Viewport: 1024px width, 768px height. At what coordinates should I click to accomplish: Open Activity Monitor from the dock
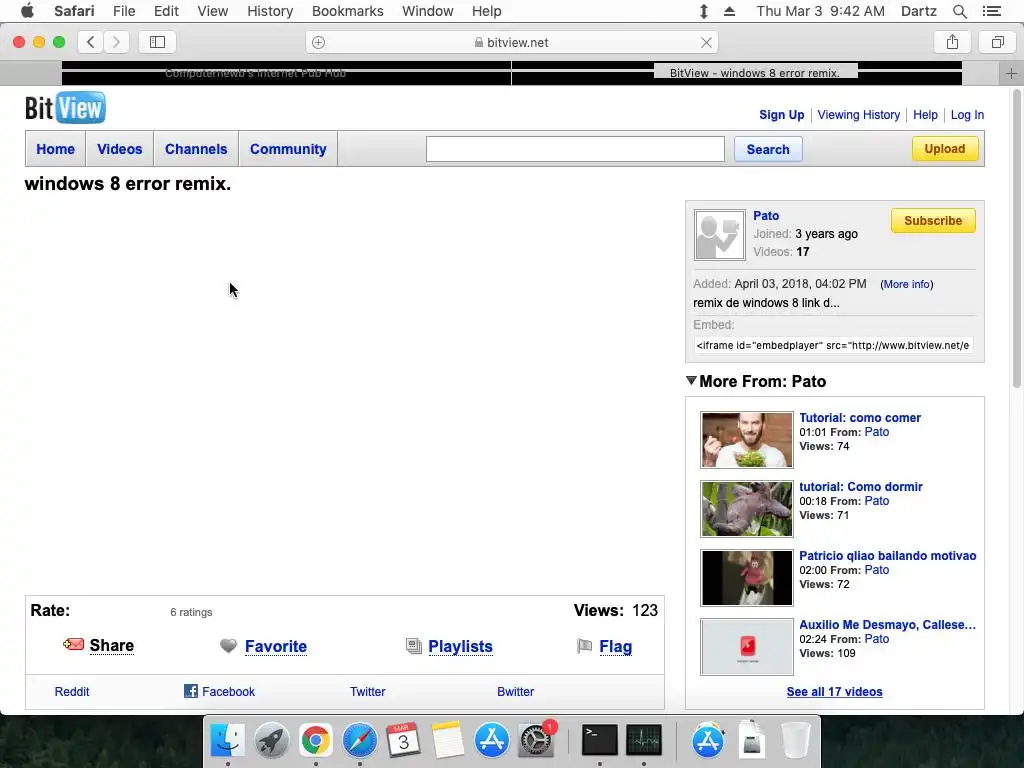[644, 740]
